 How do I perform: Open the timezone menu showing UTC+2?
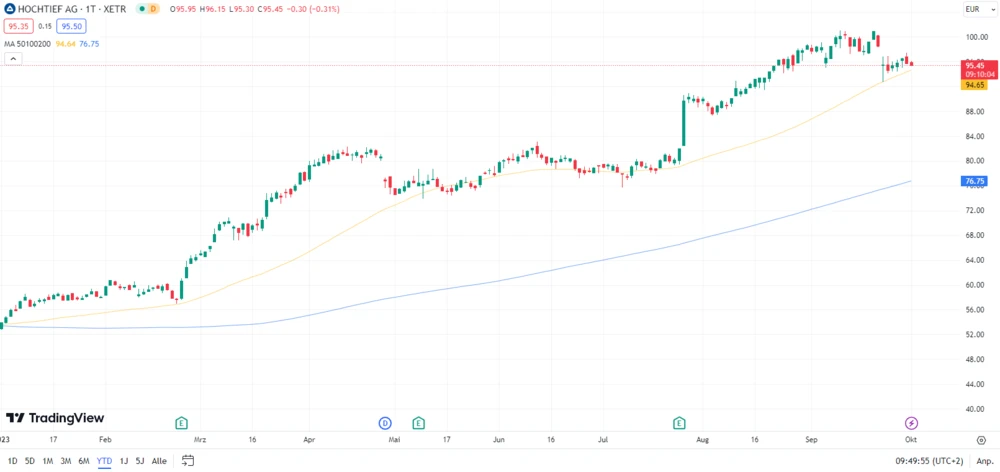(929, 460)
